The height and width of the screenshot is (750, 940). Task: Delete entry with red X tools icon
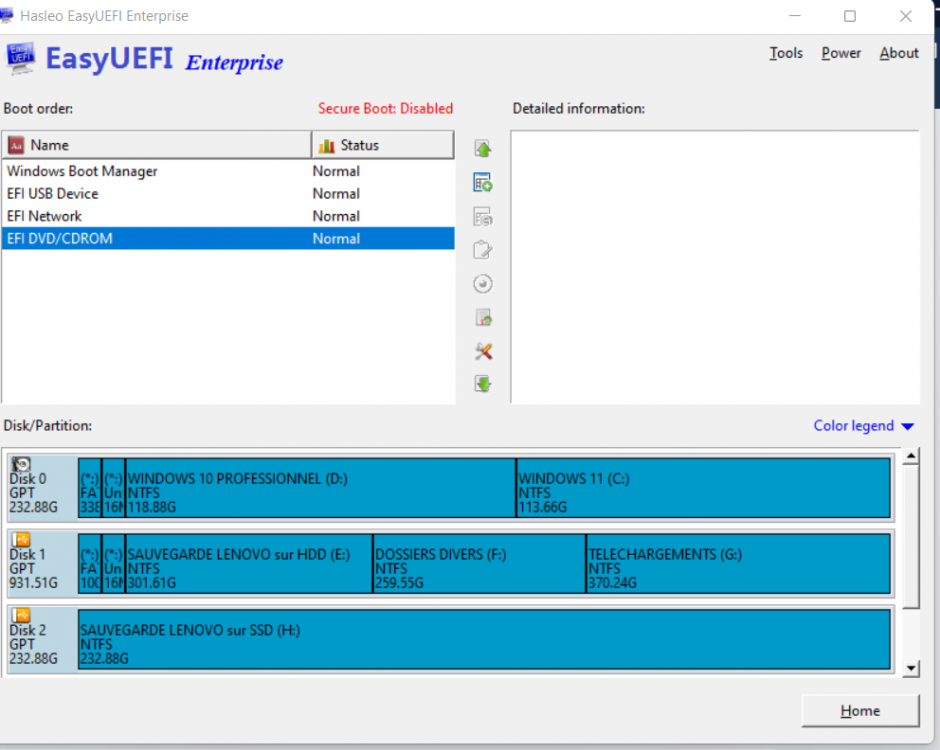point(483,351)
